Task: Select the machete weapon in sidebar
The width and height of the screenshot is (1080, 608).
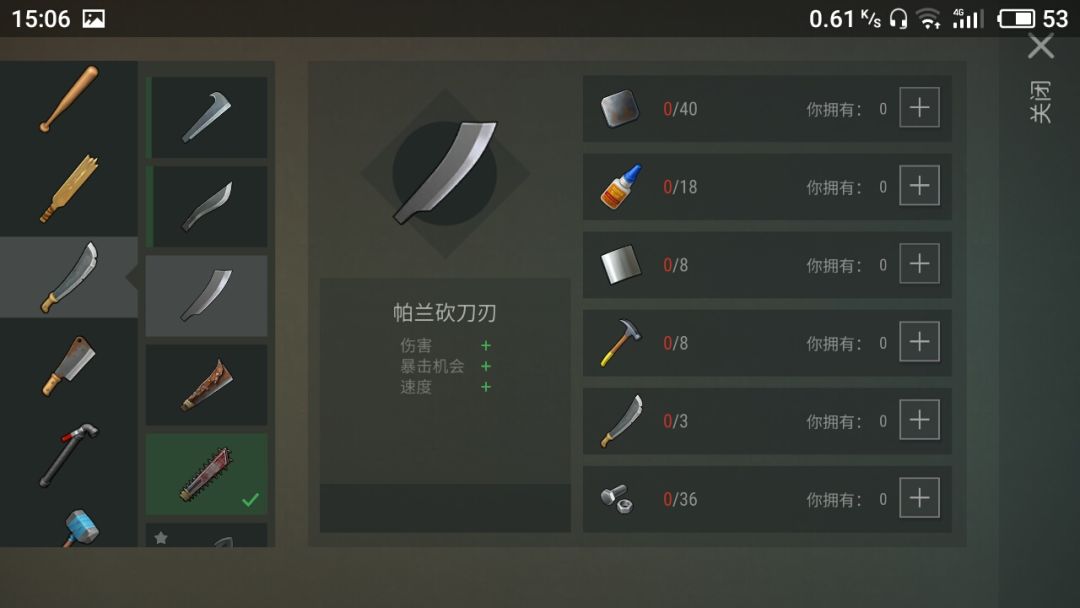Action: pos(69,277)
